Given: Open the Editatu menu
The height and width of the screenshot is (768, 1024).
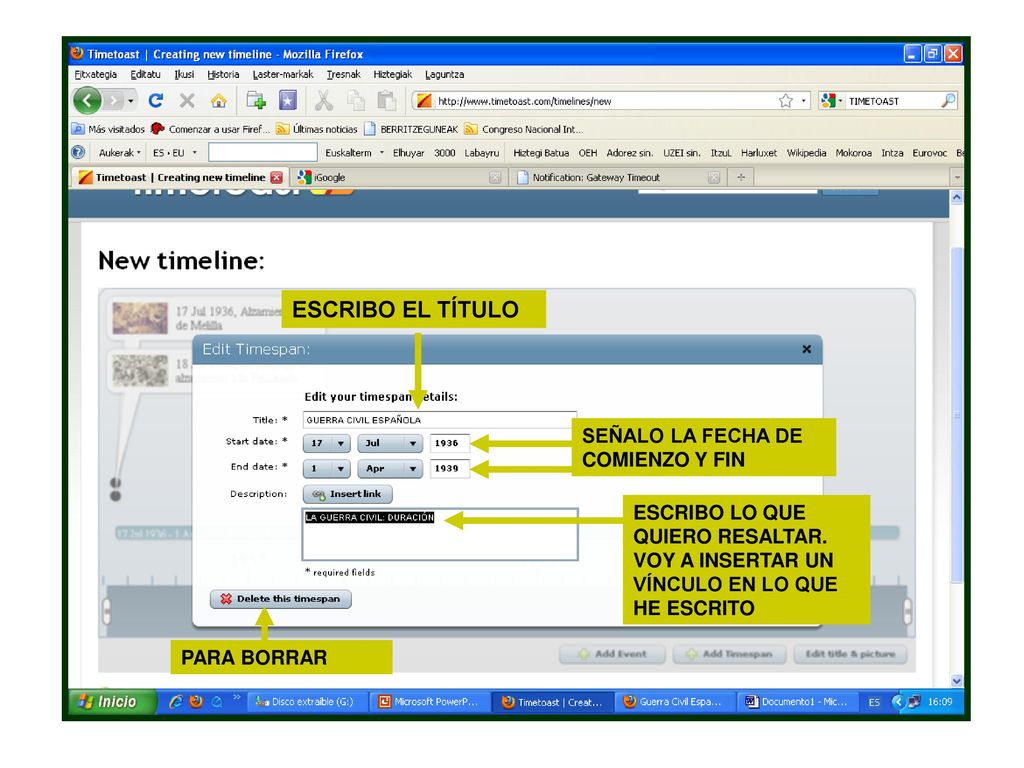Looking at the screenshot, I should coord(145,74).
